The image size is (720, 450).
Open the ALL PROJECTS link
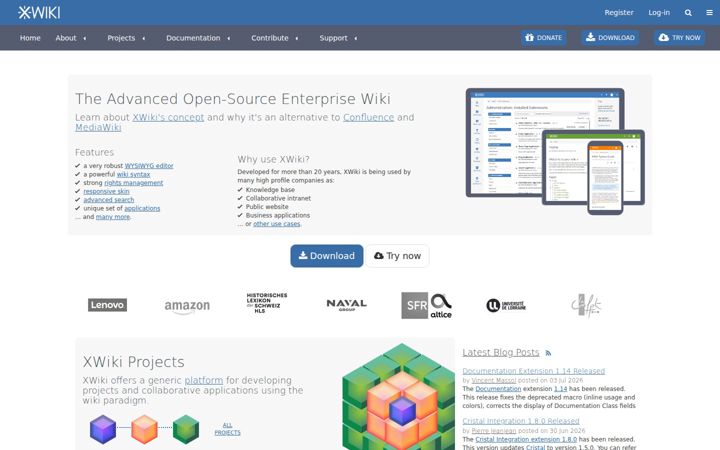pos(227,429)
